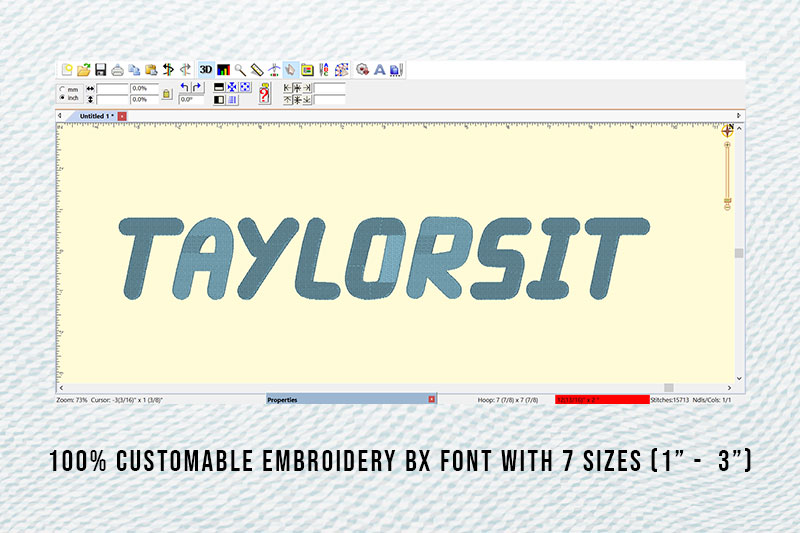The image size is (800, 533).
Task: Print the design using the printer icon
Action: pyautogui.click(x=117, y=70)
